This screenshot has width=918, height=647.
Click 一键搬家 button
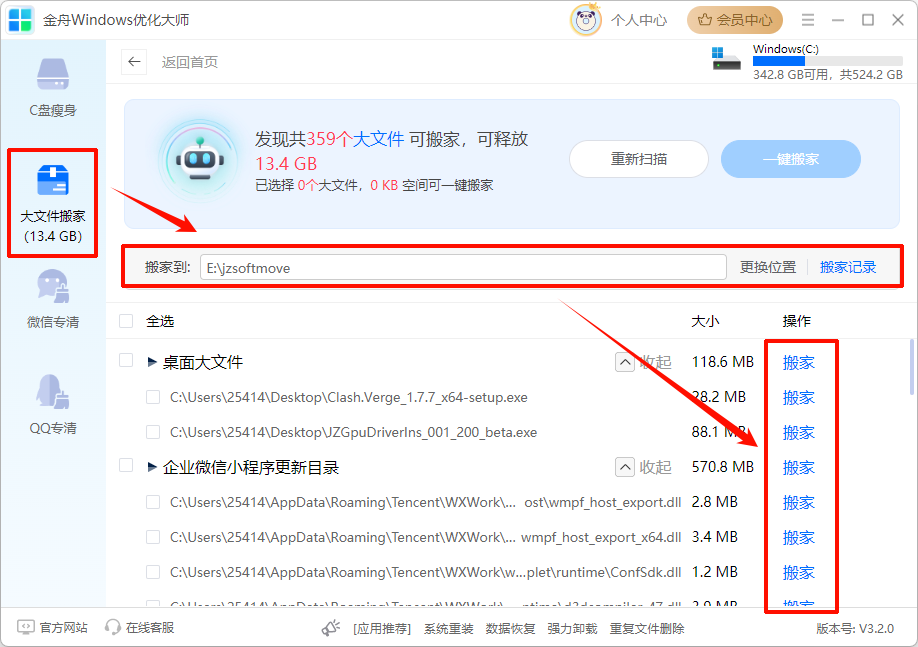click(790, 159)
